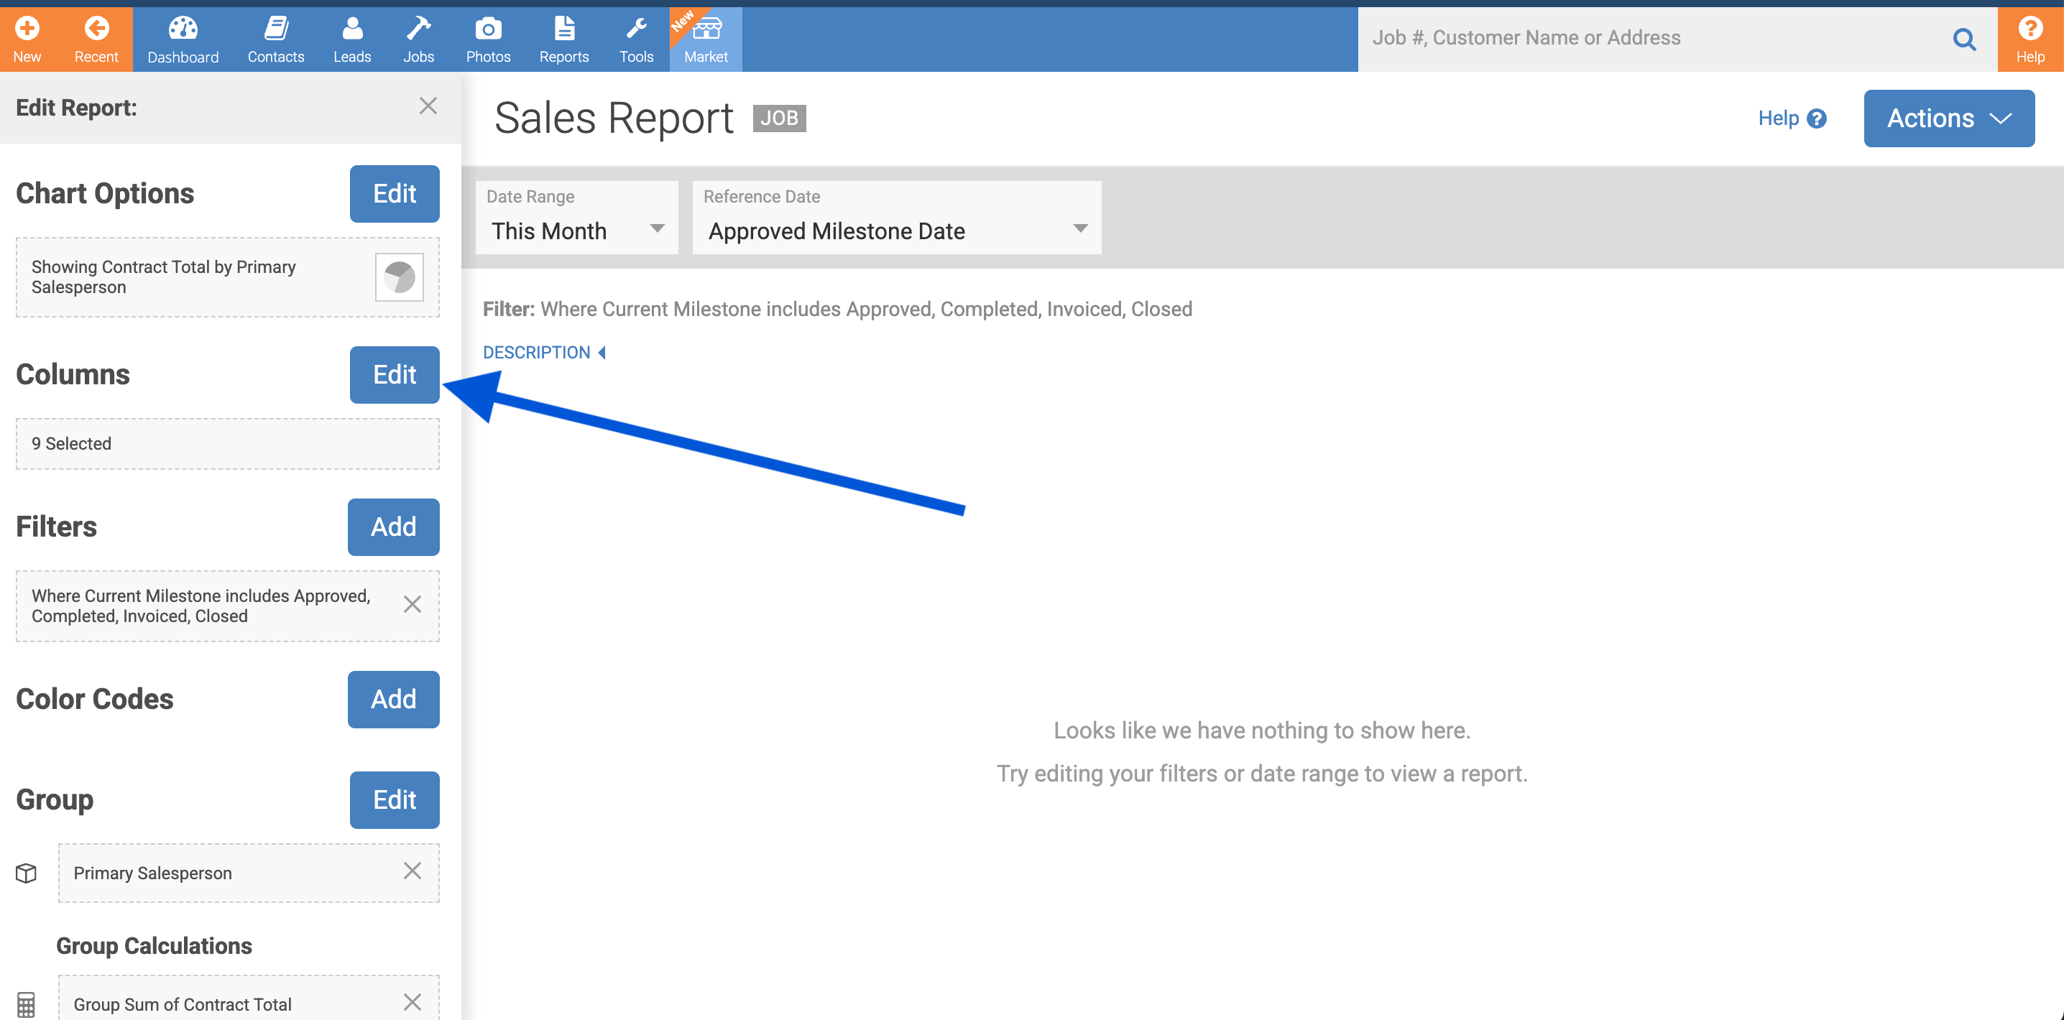Select the Tools wrench icon
2064x1020 pixels.
coord(636,38)
